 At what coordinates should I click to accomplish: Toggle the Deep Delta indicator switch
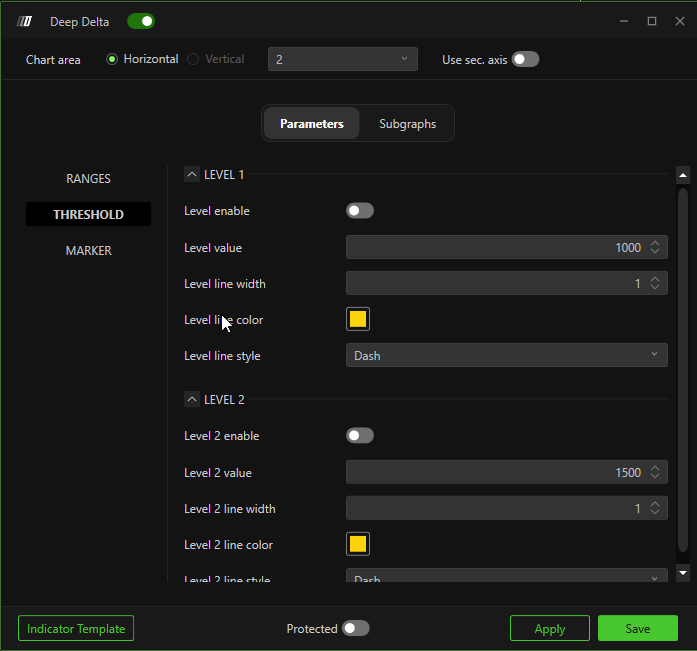[141, 21]
